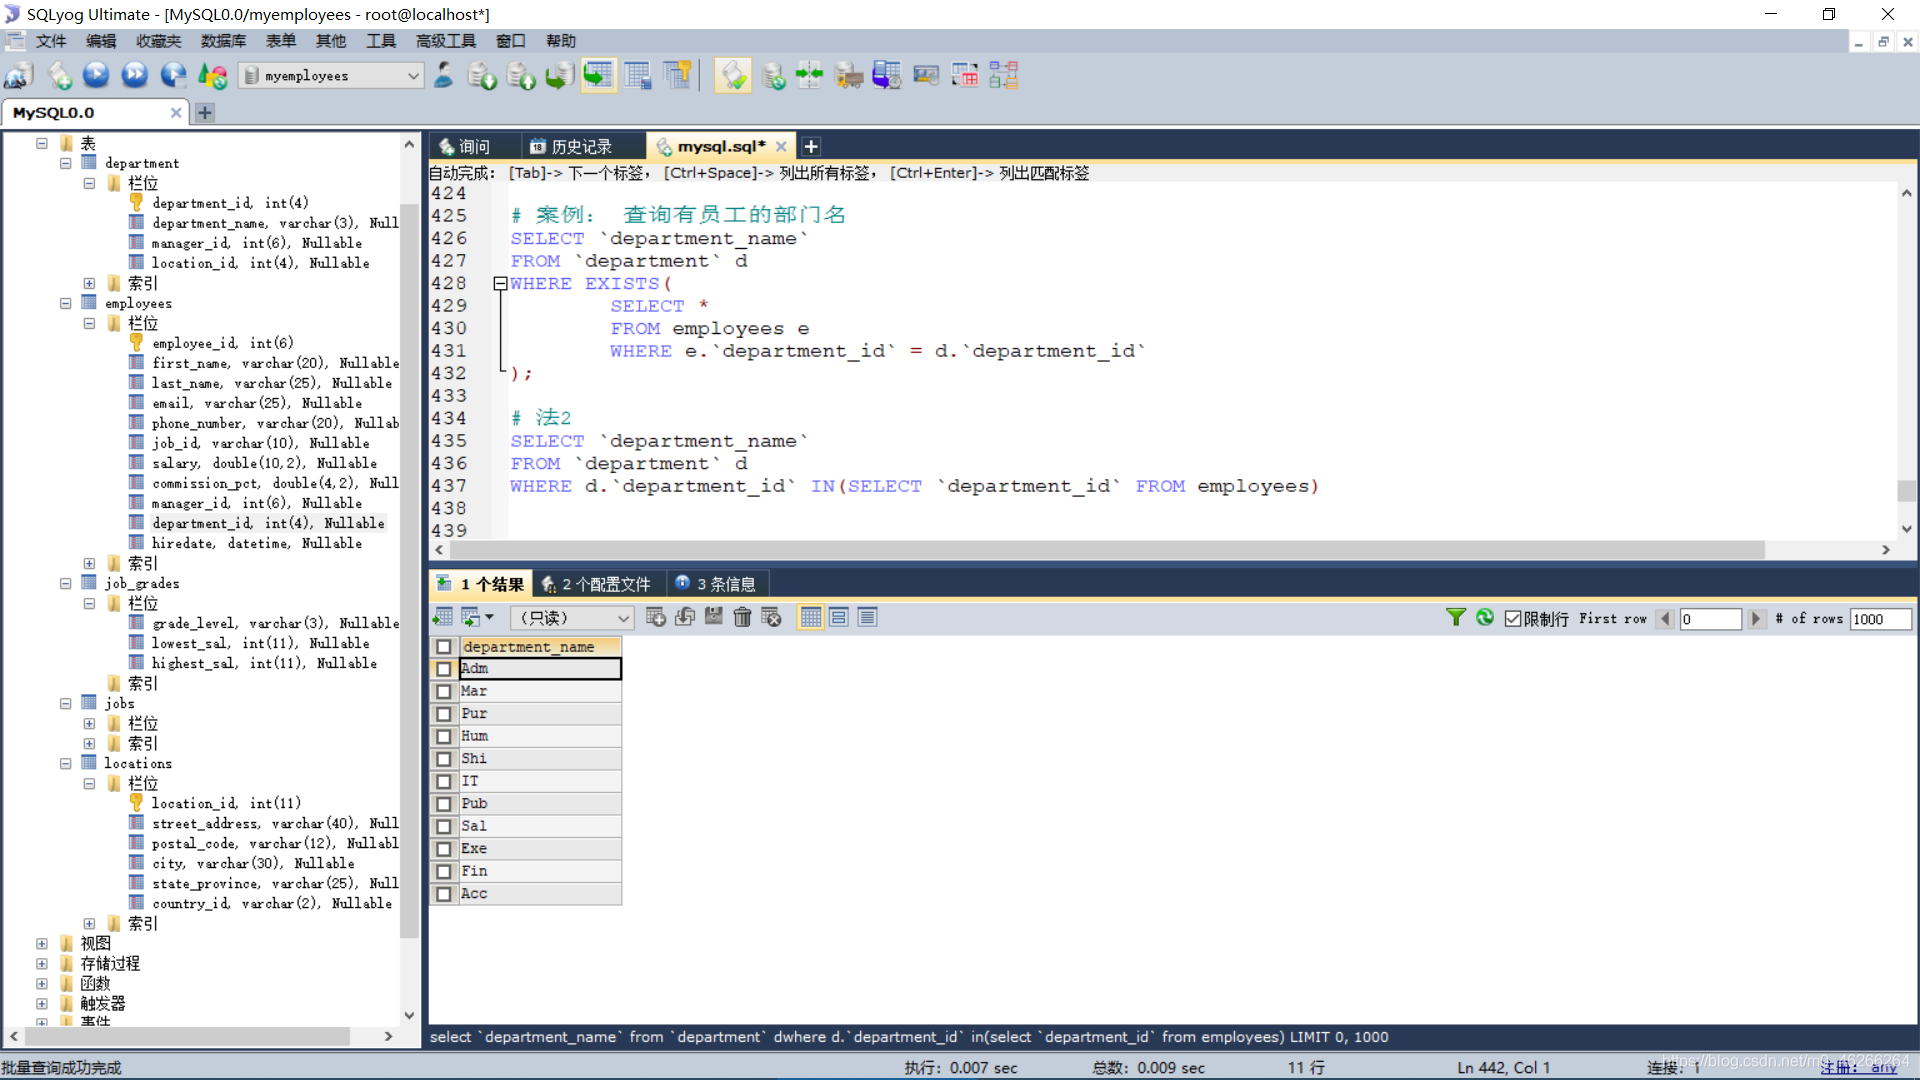Click the green filter funnel icon
This screenshot has width=1920, height=1080.
point(1456,618)
